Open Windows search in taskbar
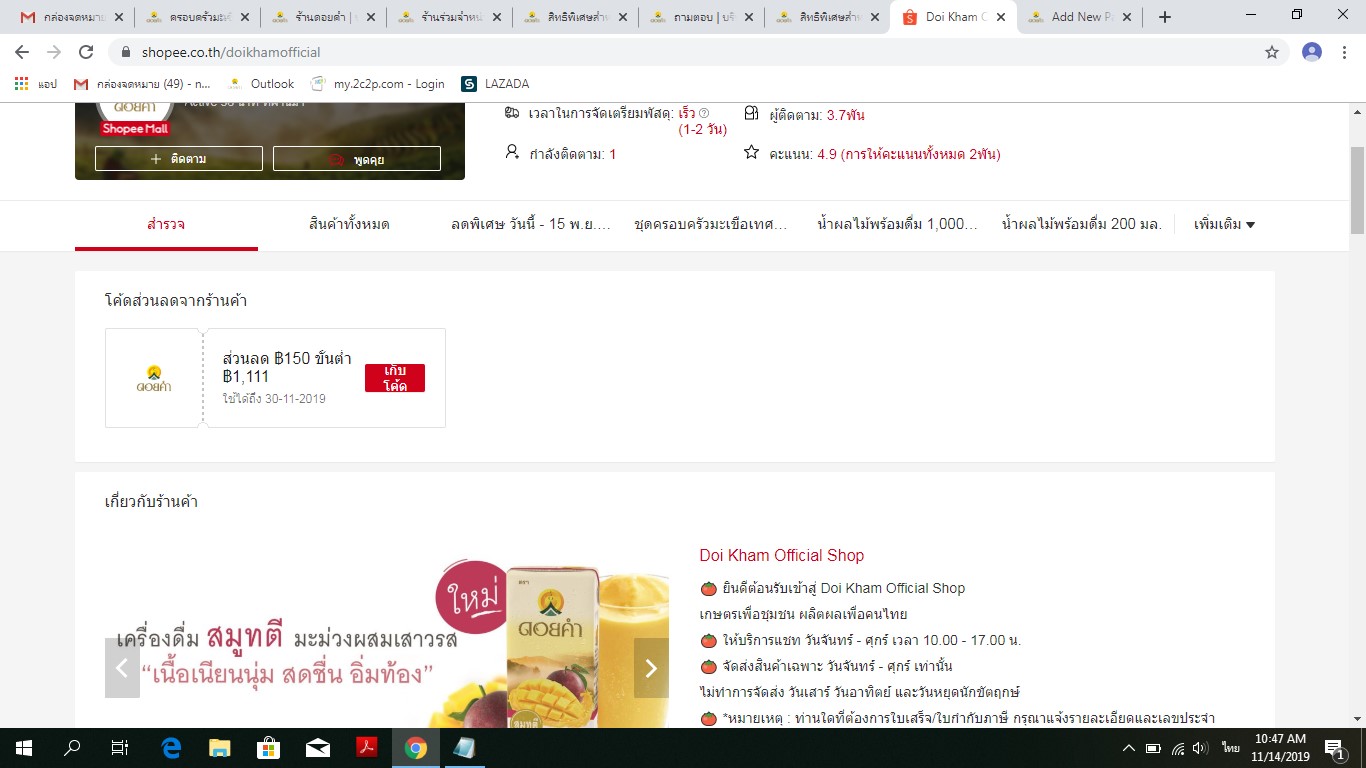The width and height of the screenshot is (1366, 768). pyautogui.click(x=72, y=748)
